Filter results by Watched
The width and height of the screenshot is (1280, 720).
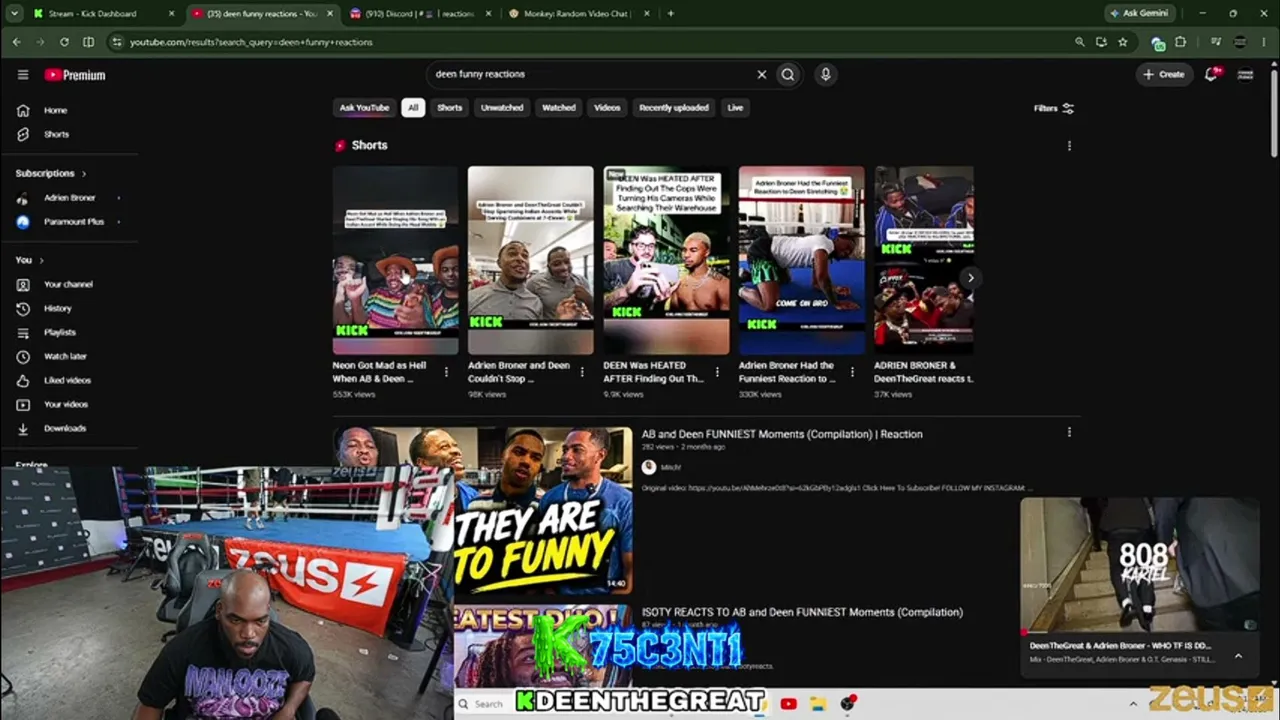(559, 108)
